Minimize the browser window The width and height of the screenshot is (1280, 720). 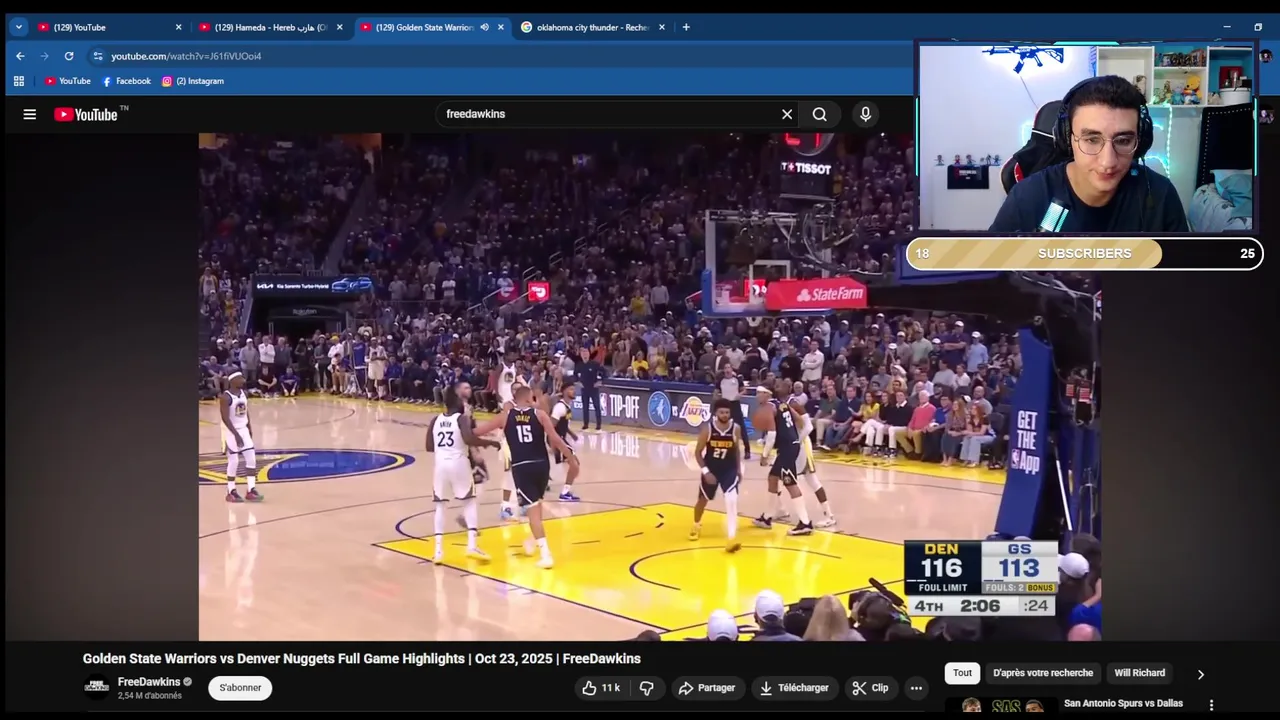point(1226,27)
